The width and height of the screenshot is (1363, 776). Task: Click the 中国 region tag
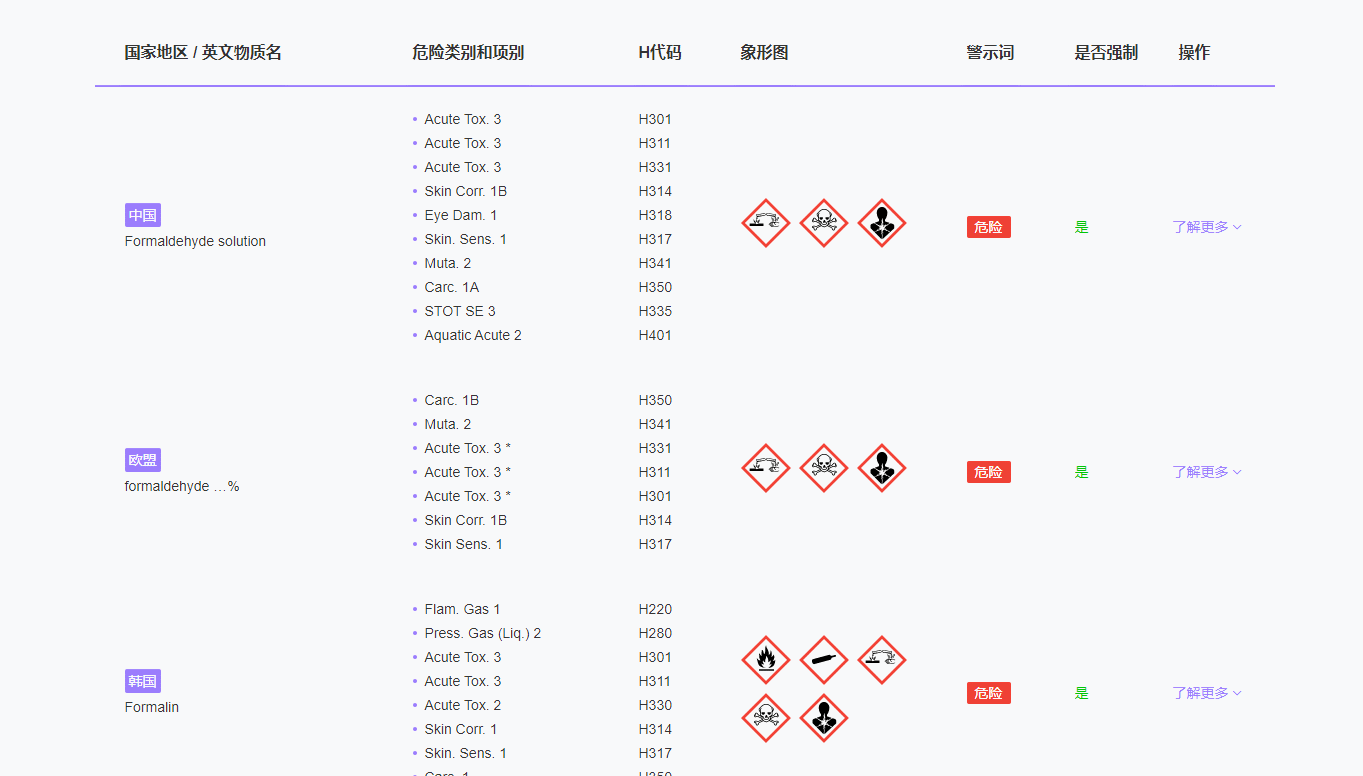143,215
